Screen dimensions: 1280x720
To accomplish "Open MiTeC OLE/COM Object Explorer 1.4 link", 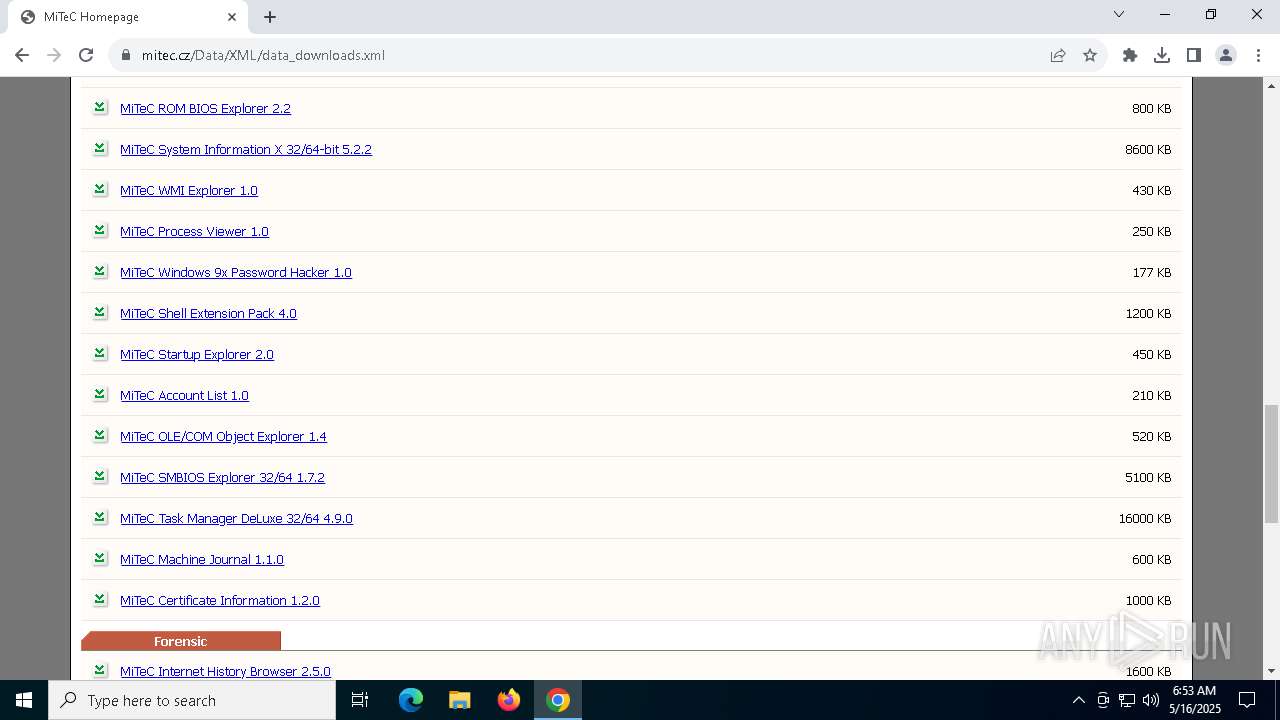I will (223, 436).
